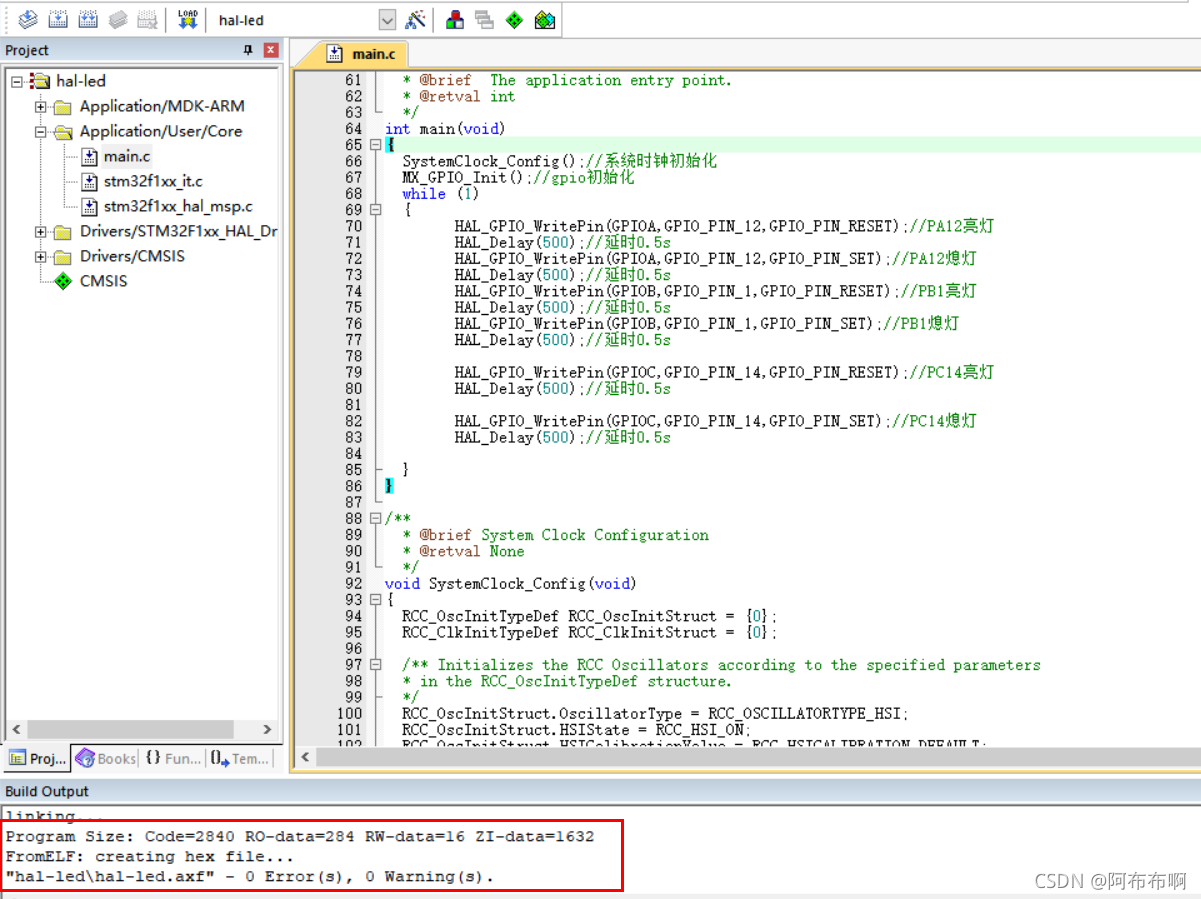Viewport: 1201px width, 899px height.
Task: Open Options for Target magic wand icon
Action: pyautogui.click(x=416, y=19)
